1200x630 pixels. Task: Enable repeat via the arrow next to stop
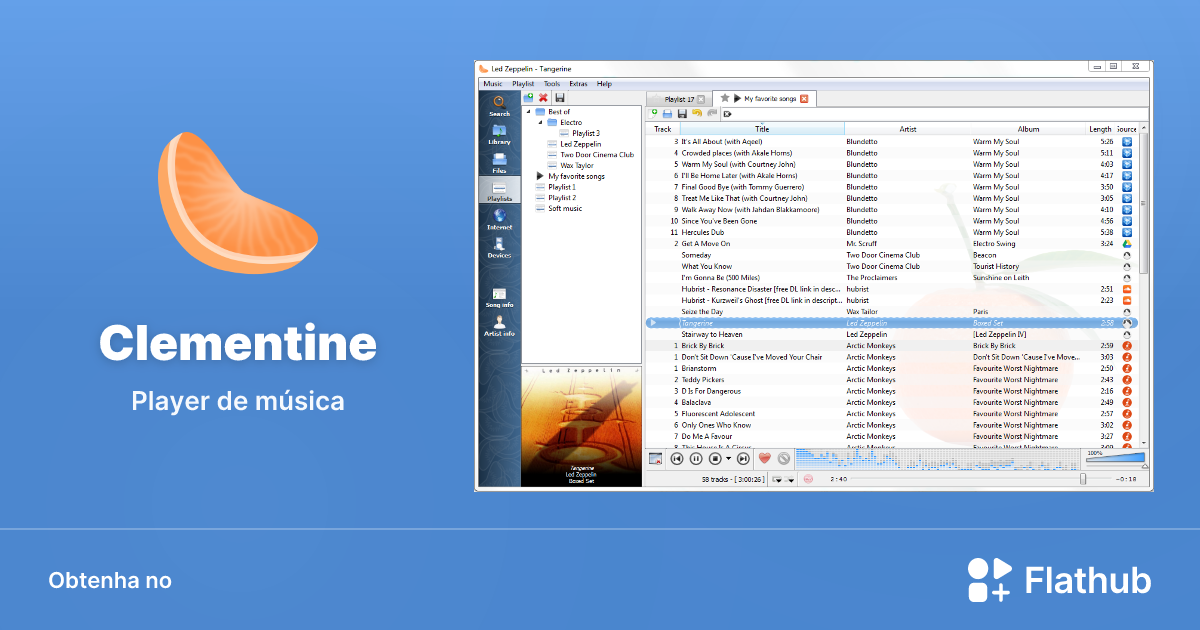pos(728,459)
